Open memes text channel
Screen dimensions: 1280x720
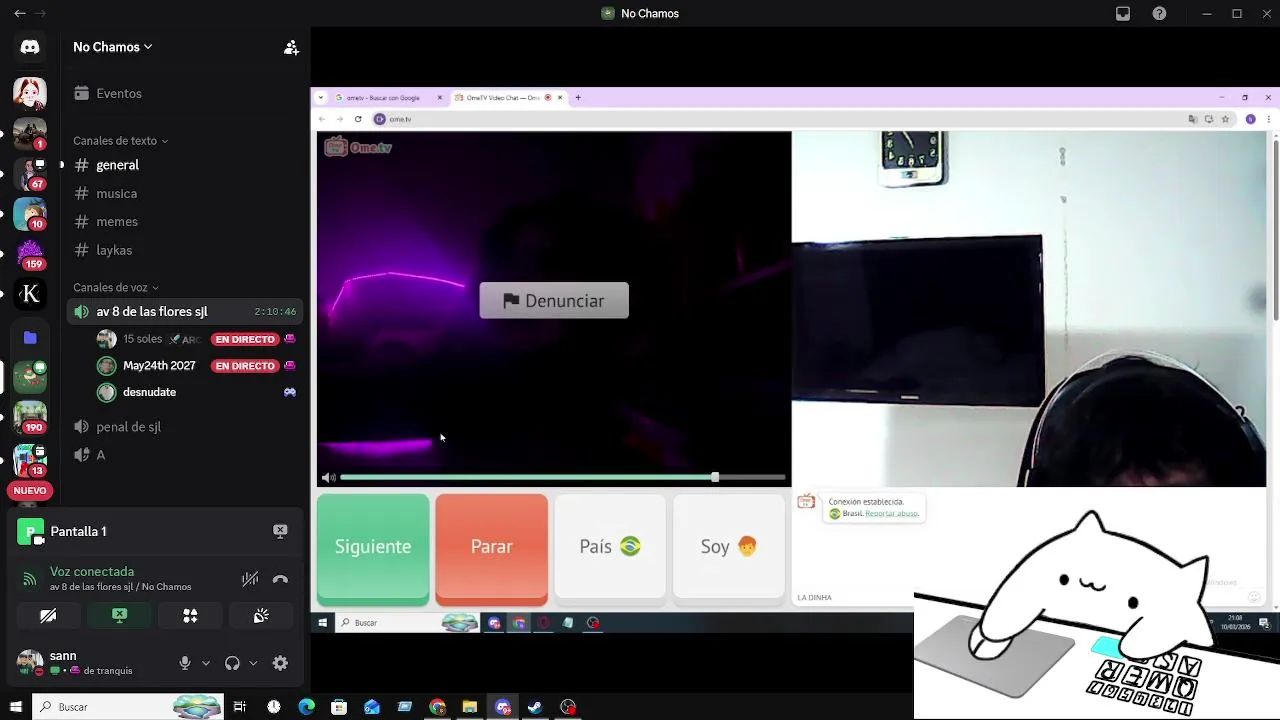(184, 221)
